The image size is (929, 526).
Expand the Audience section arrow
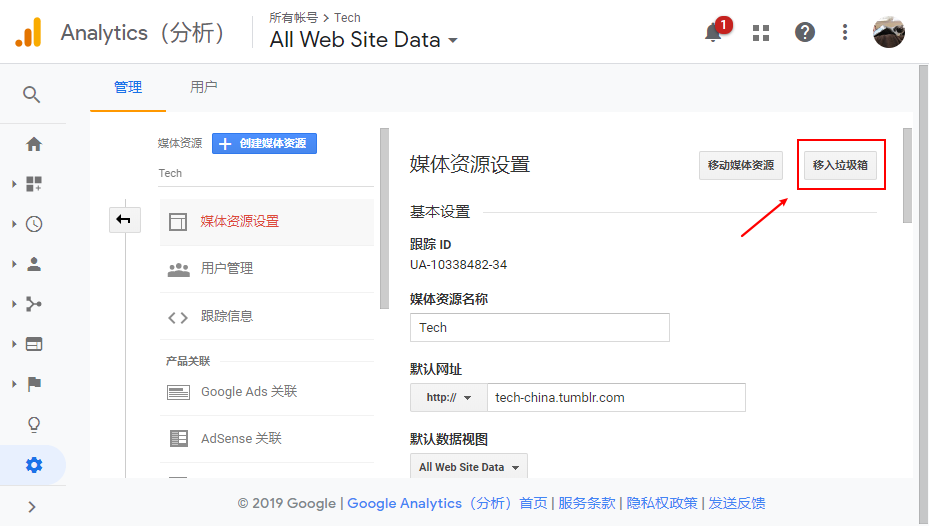click(x=14, y=264)
